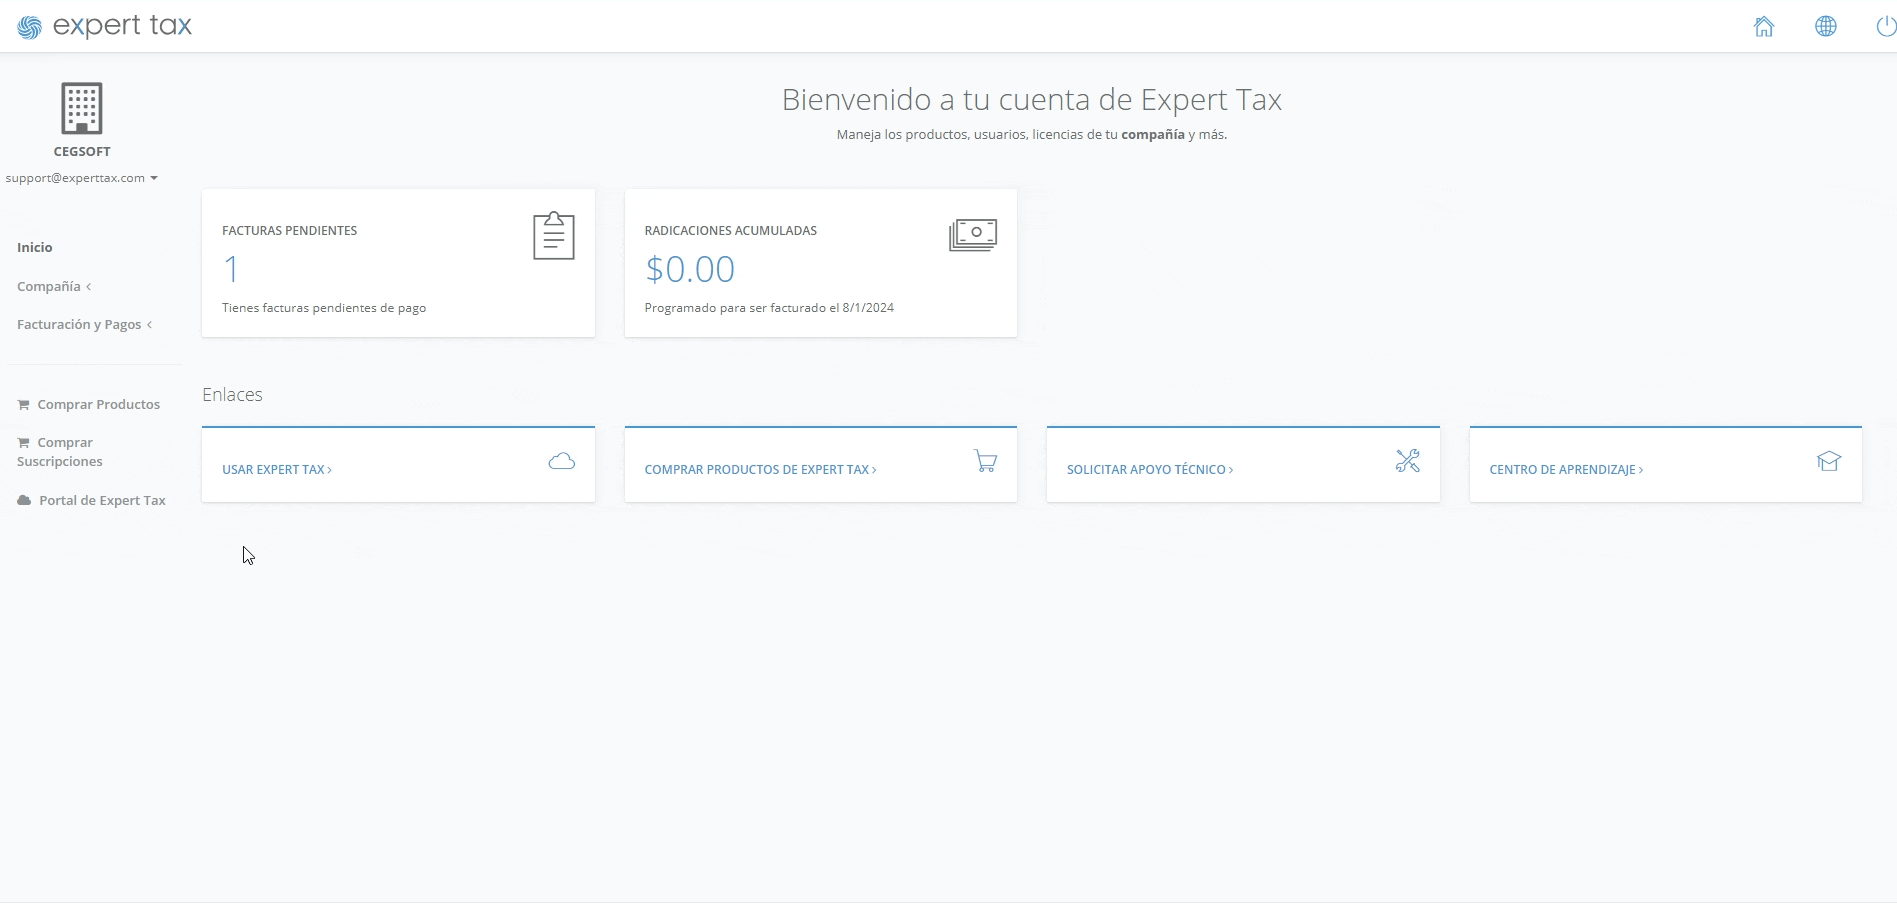Open Comprar Suscripciones from sidebar
Image resolution: width=1897 pixels, height=916 pixels.
pyautogui.click(x=60, y=452)
